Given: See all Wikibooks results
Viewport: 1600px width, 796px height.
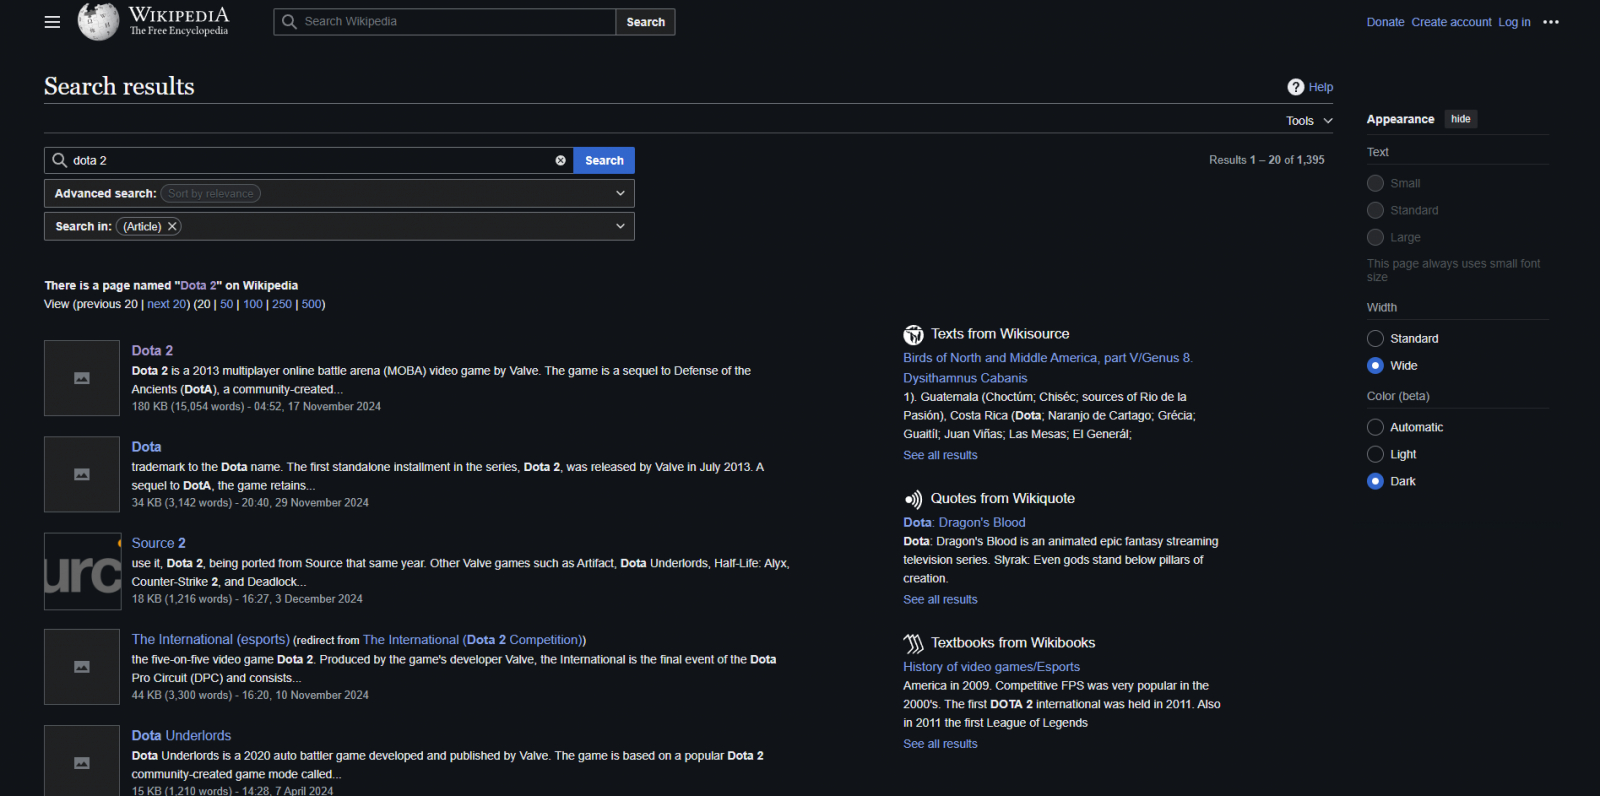Looking at the screenshot, I should [x=940, y=744].
